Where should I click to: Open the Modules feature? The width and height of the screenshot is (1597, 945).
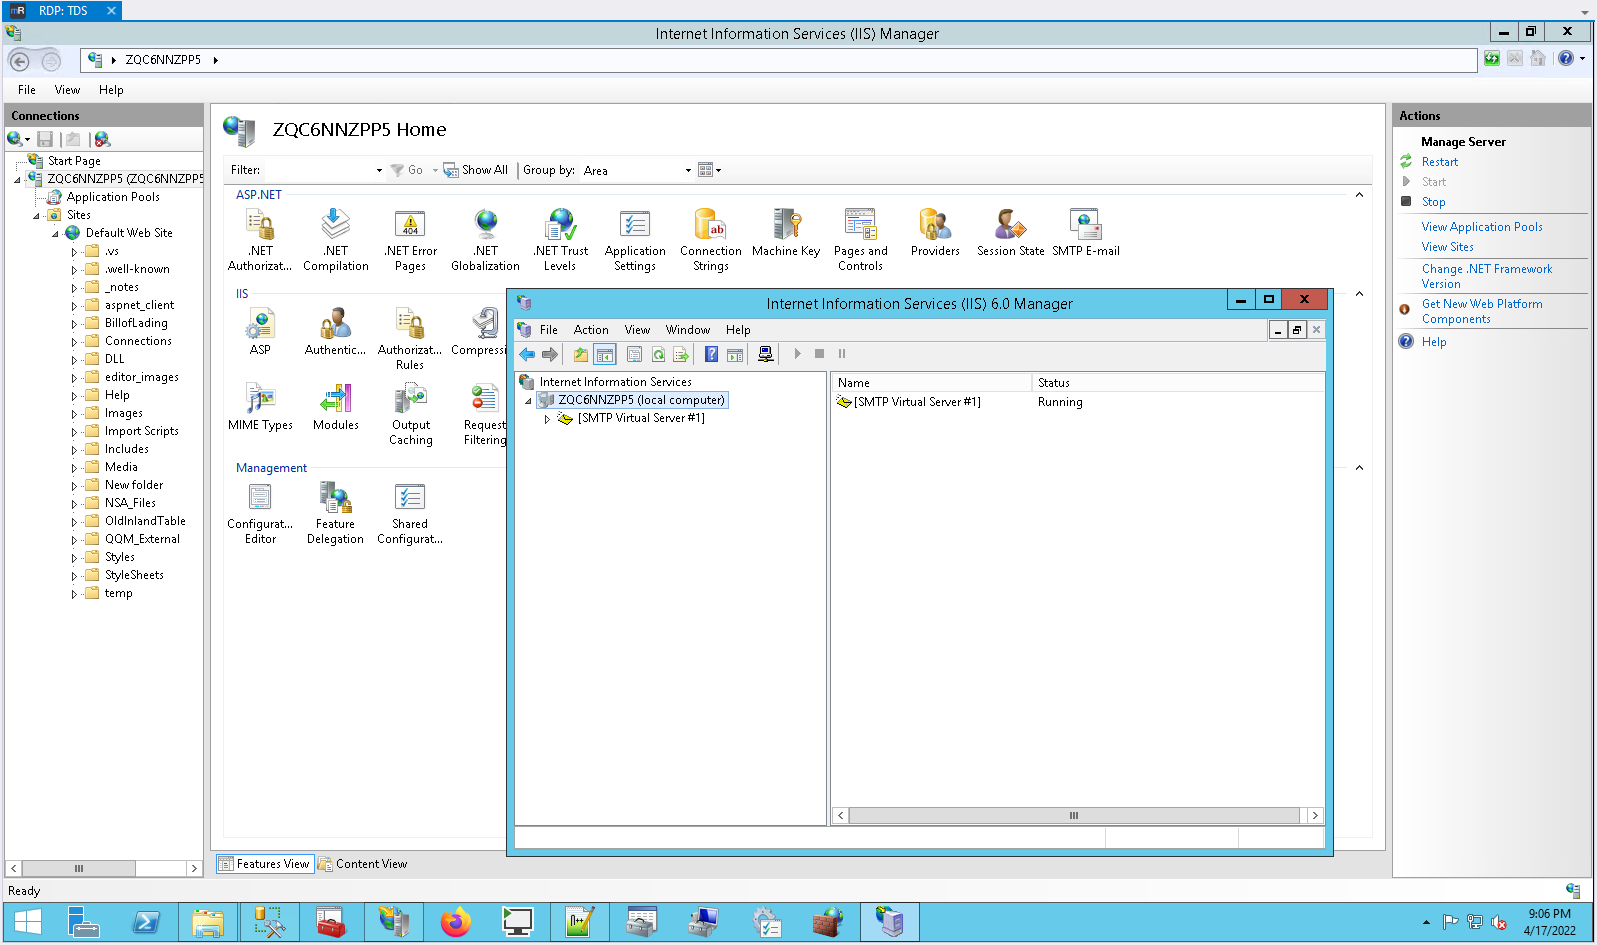(336, 407)
